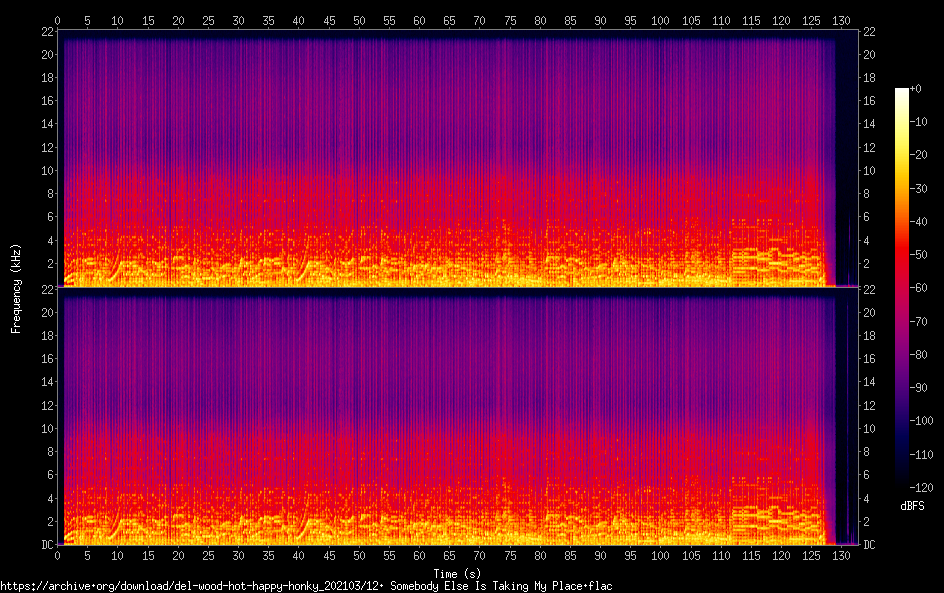
Task: Click the '-60' label on color scale
Action: pos(918,288)
